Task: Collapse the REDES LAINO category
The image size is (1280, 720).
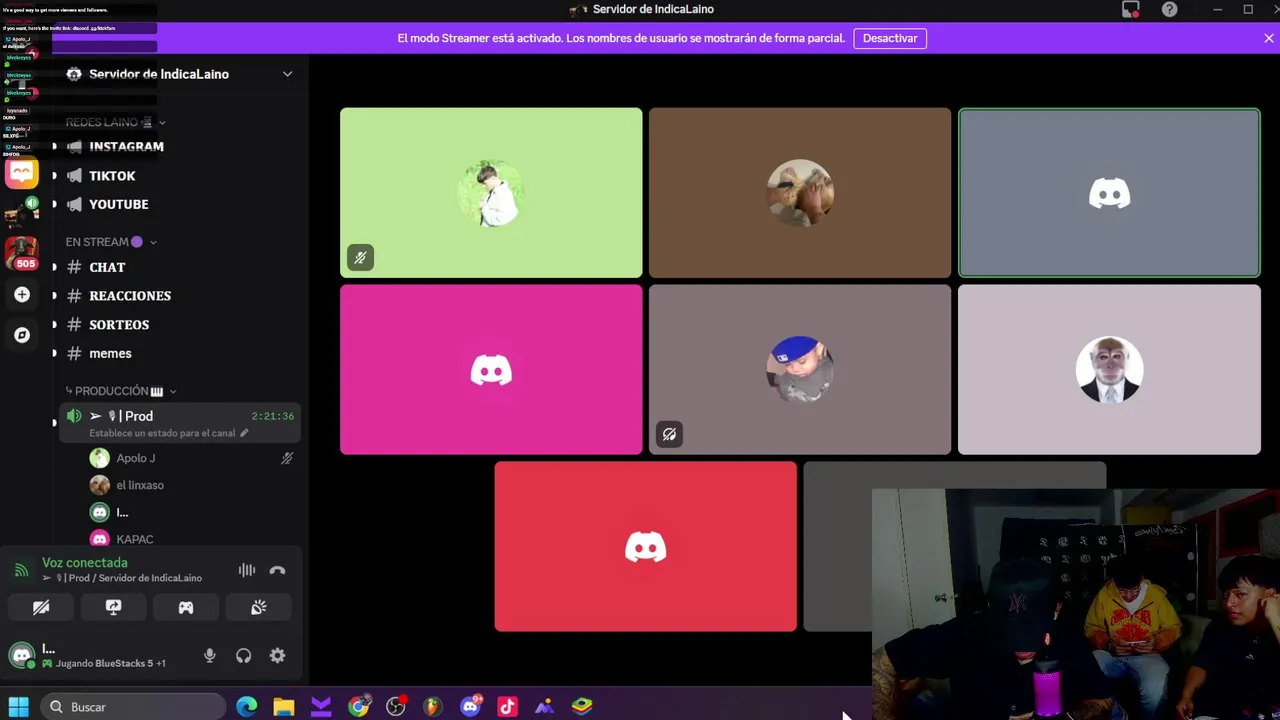Action: 115,122
